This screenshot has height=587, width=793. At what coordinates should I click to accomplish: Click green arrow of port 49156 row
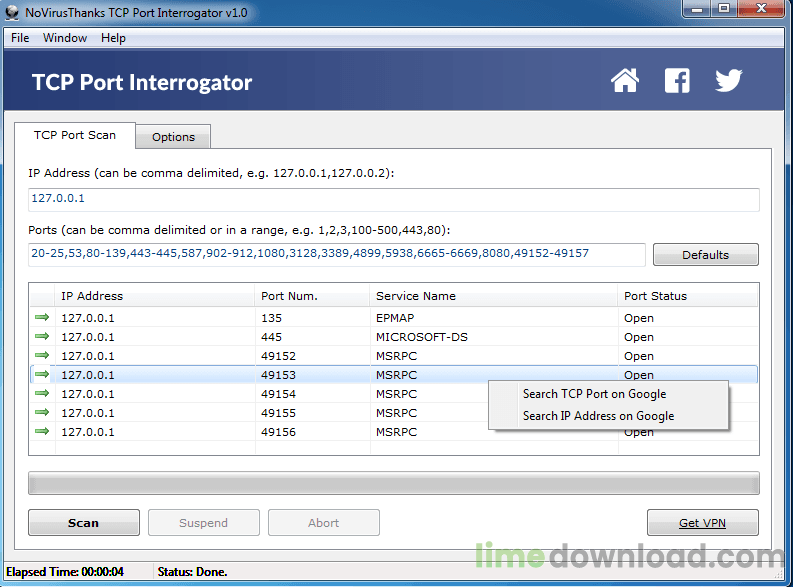coord(42,431)
